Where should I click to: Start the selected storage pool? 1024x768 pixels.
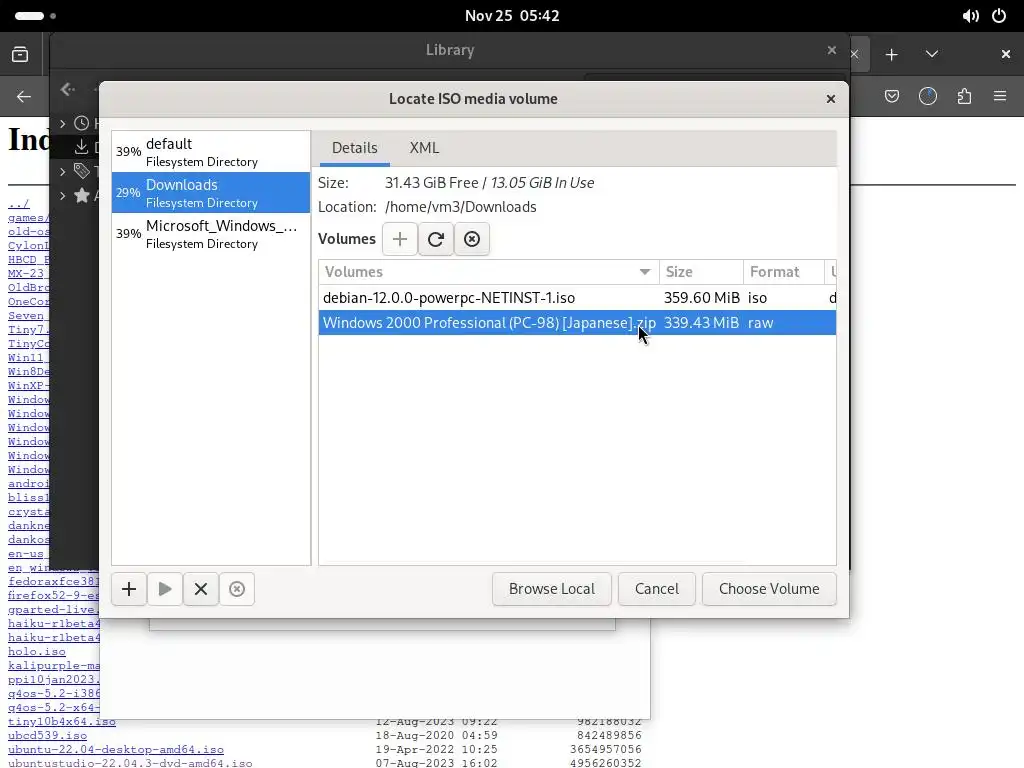(165, 589)
